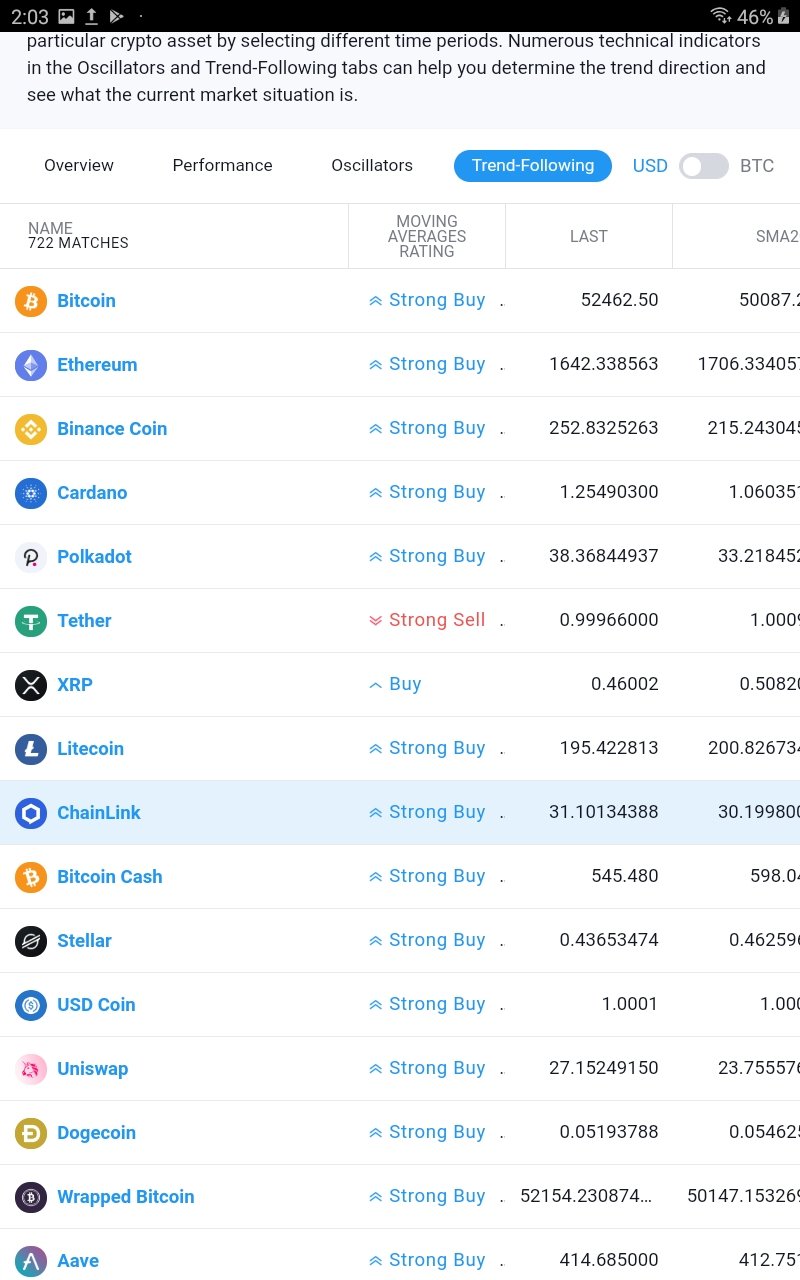
Task: Tap the Binance Coin logo icon
Action: pyautogui.click(x=31, y=429)
